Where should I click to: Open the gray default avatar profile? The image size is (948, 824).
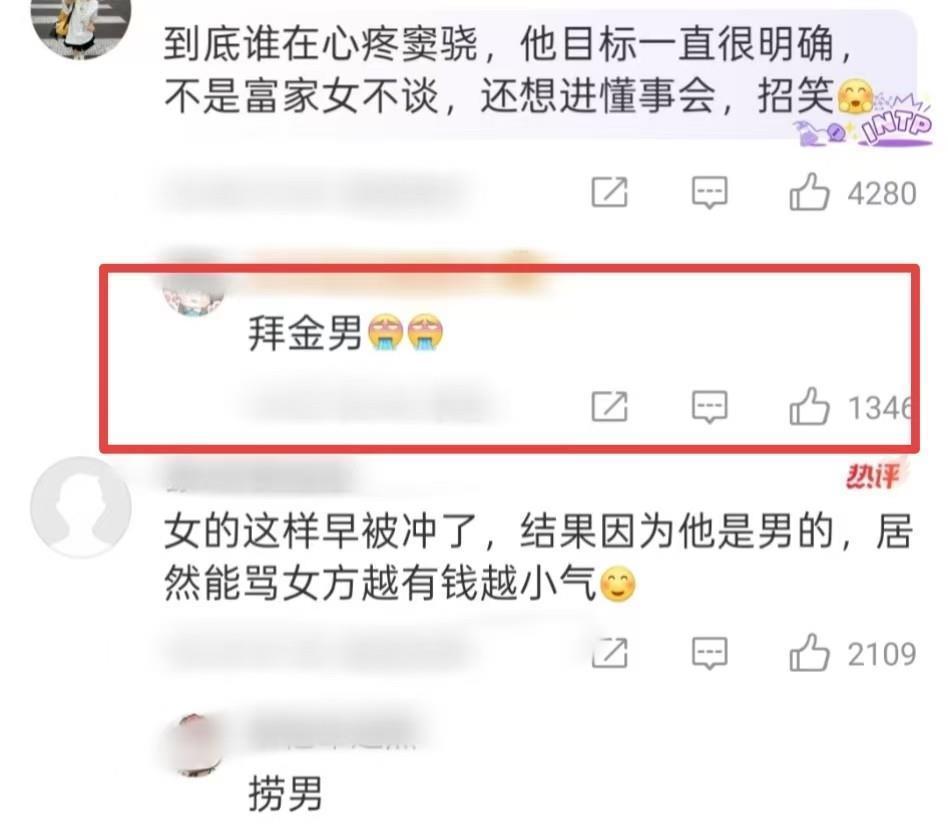(81, 507)
